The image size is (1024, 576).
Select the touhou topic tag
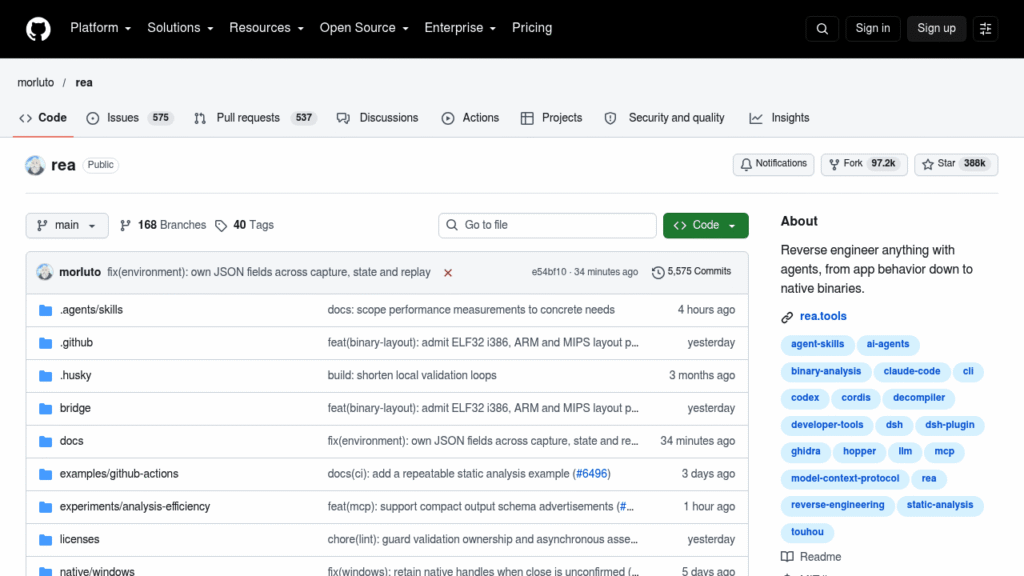coord(807,532)
